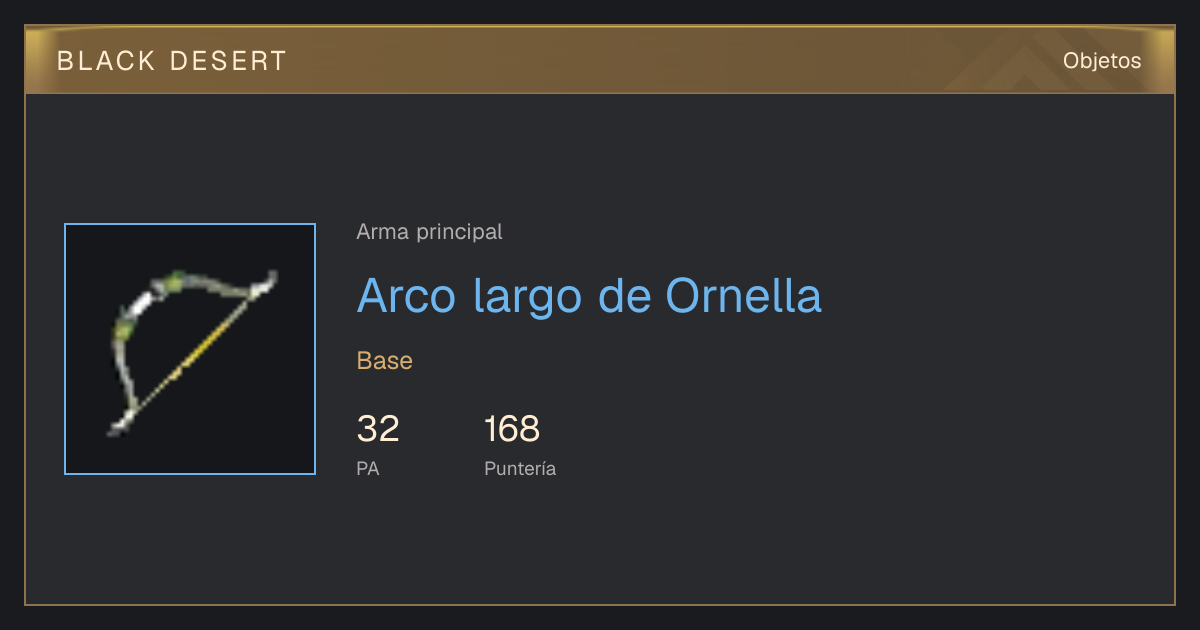
Task: Click the white lower tip of the bow
Action: (121, 424)
